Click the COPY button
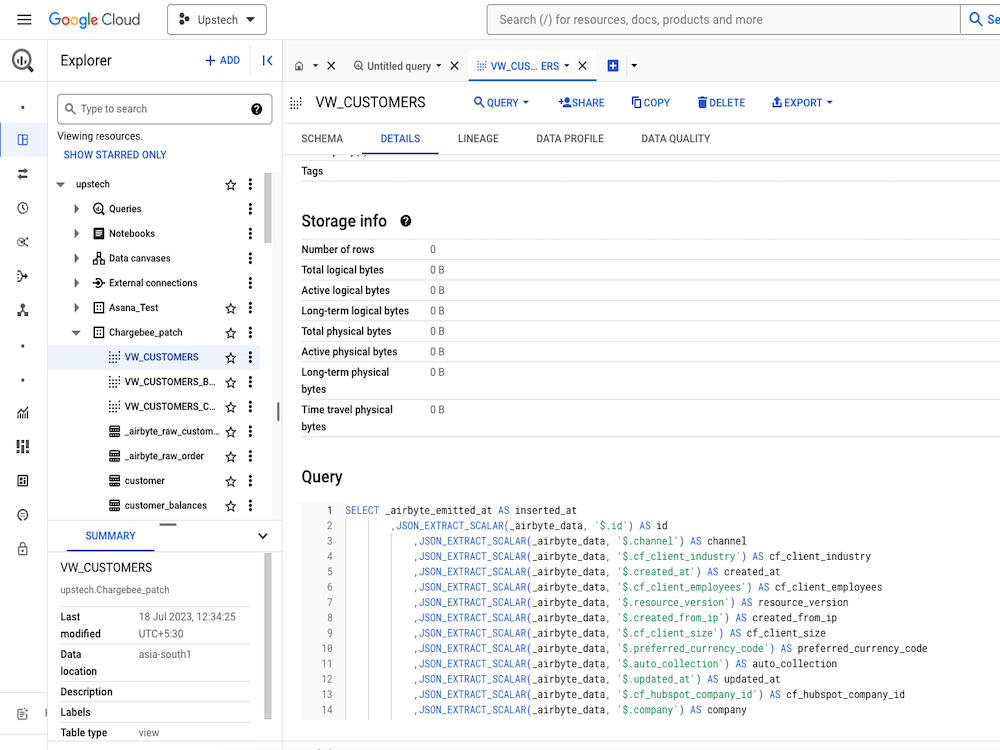The image size is (1000, 750). click(651, 103)
